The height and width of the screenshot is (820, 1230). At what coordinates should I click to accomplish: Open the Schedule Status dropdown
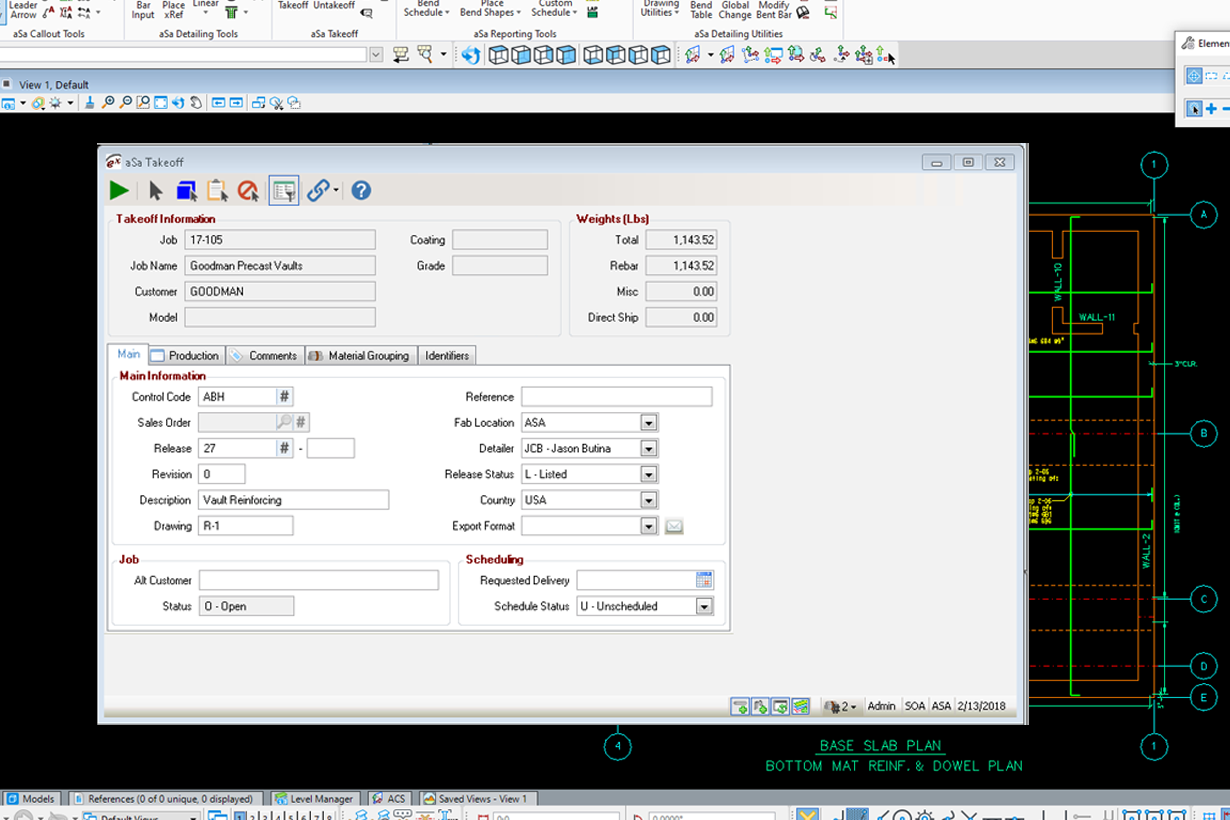(705, 606)
